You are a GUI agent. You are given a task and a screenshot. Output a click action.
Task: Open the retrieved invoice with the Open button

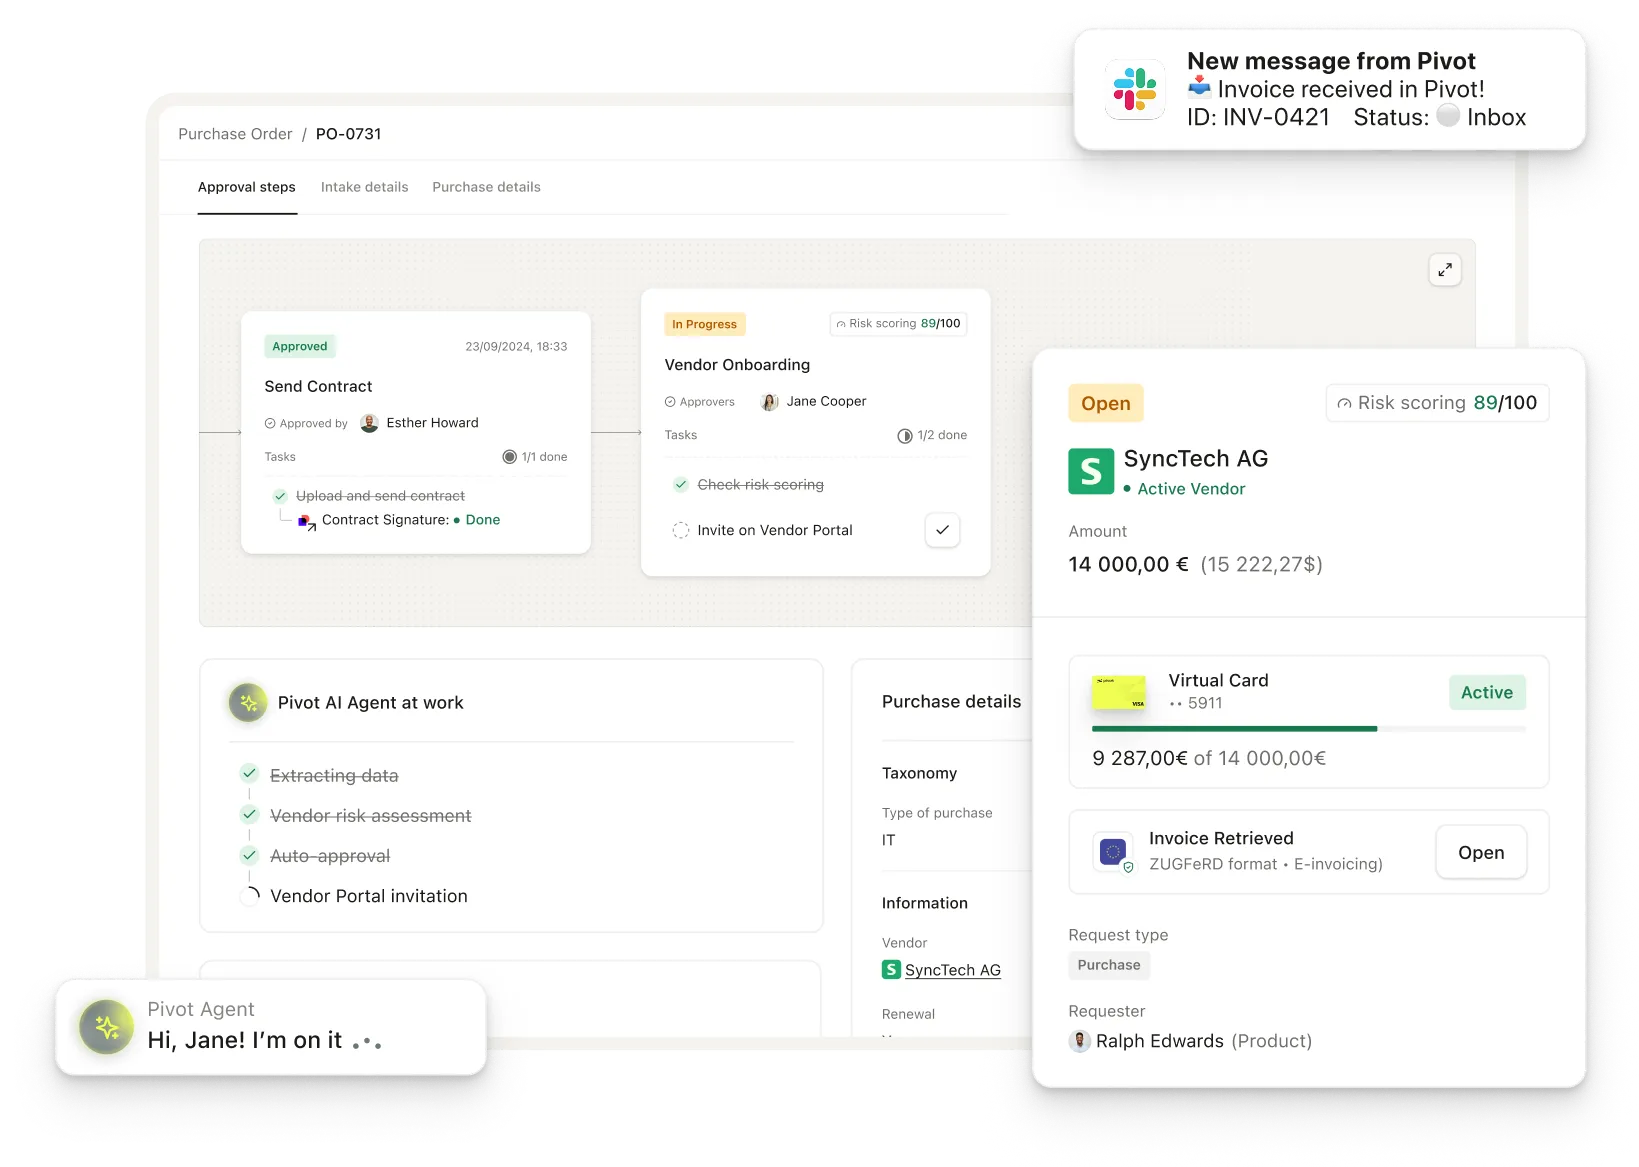pyautogui.click(x=1481, y=852)
